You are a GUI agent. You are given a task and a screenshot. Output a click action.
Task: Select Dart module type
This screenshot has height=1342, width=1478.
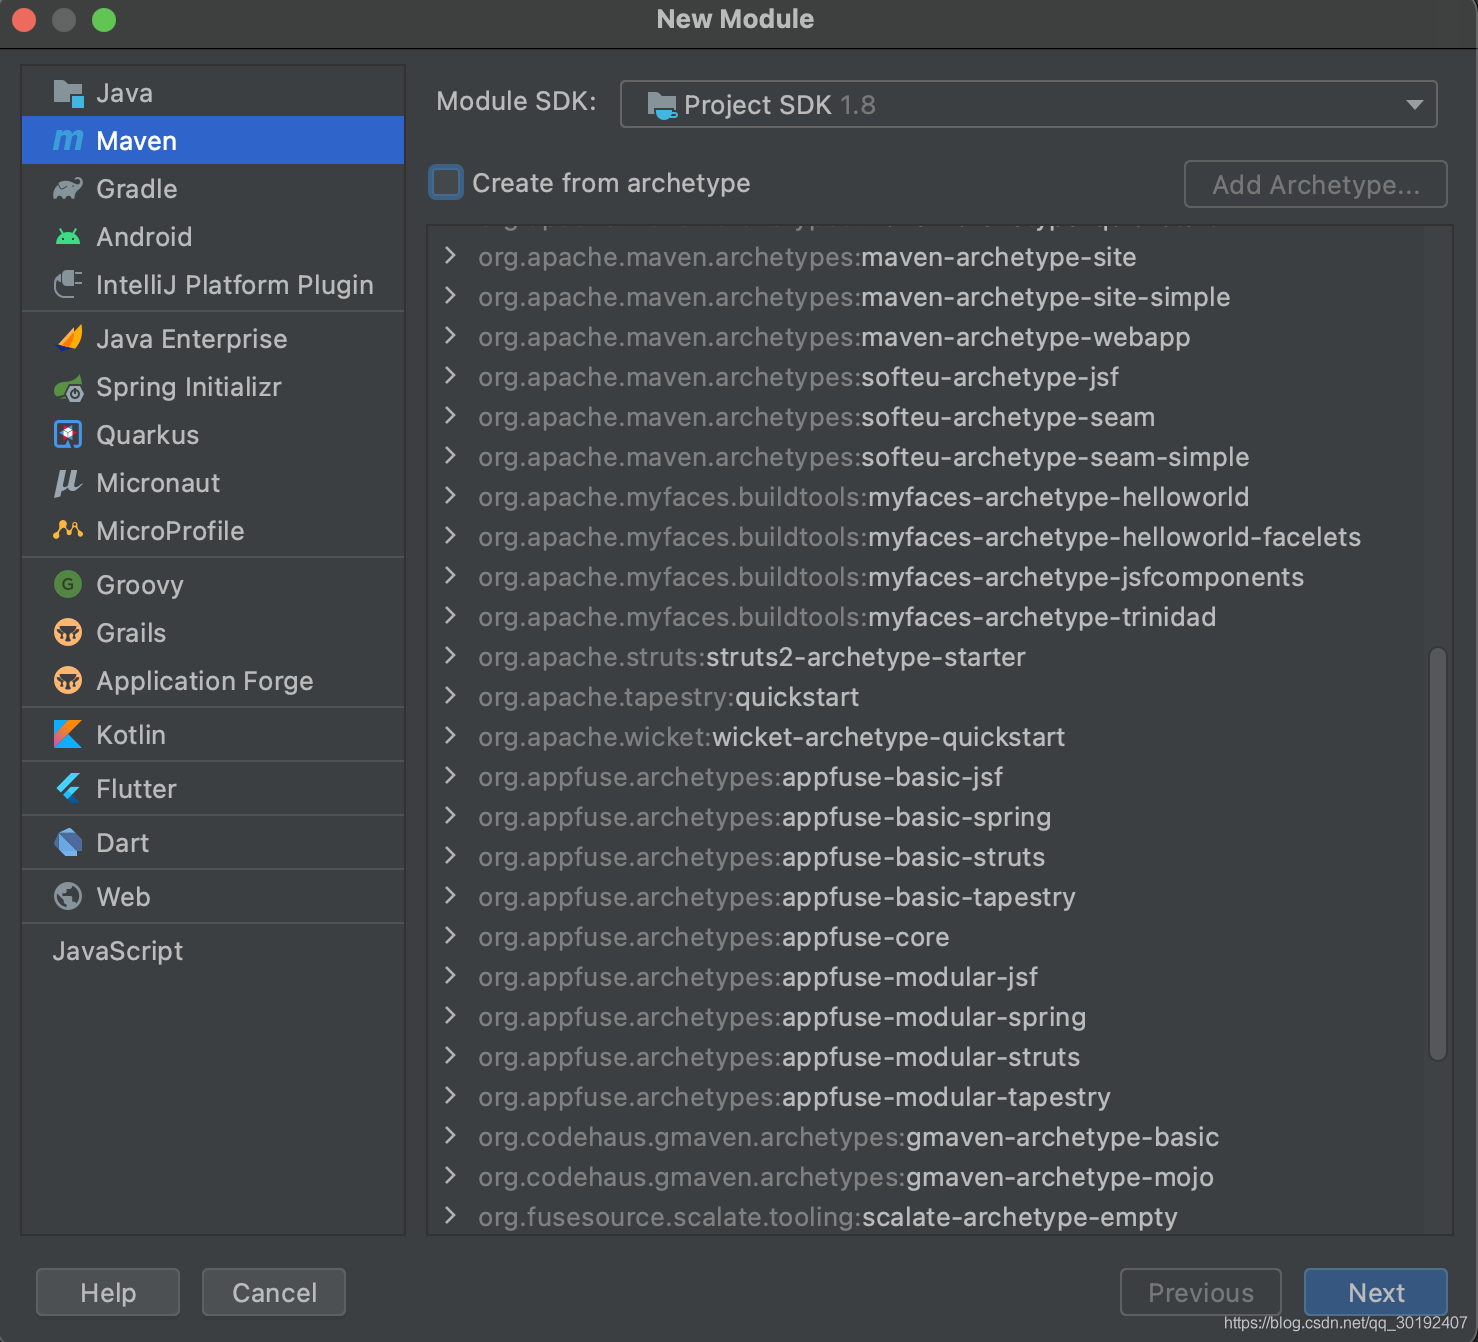coord(213,843)
